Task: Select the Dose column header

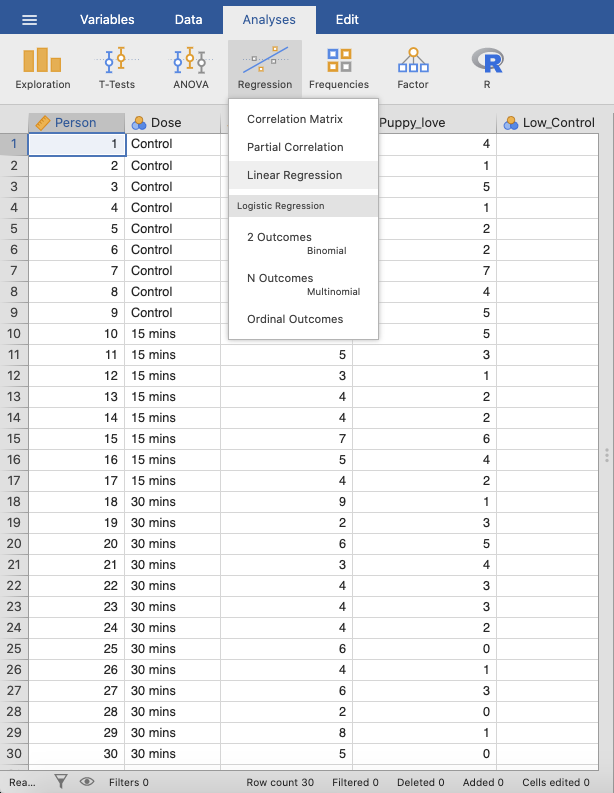Action: point(172,123)
